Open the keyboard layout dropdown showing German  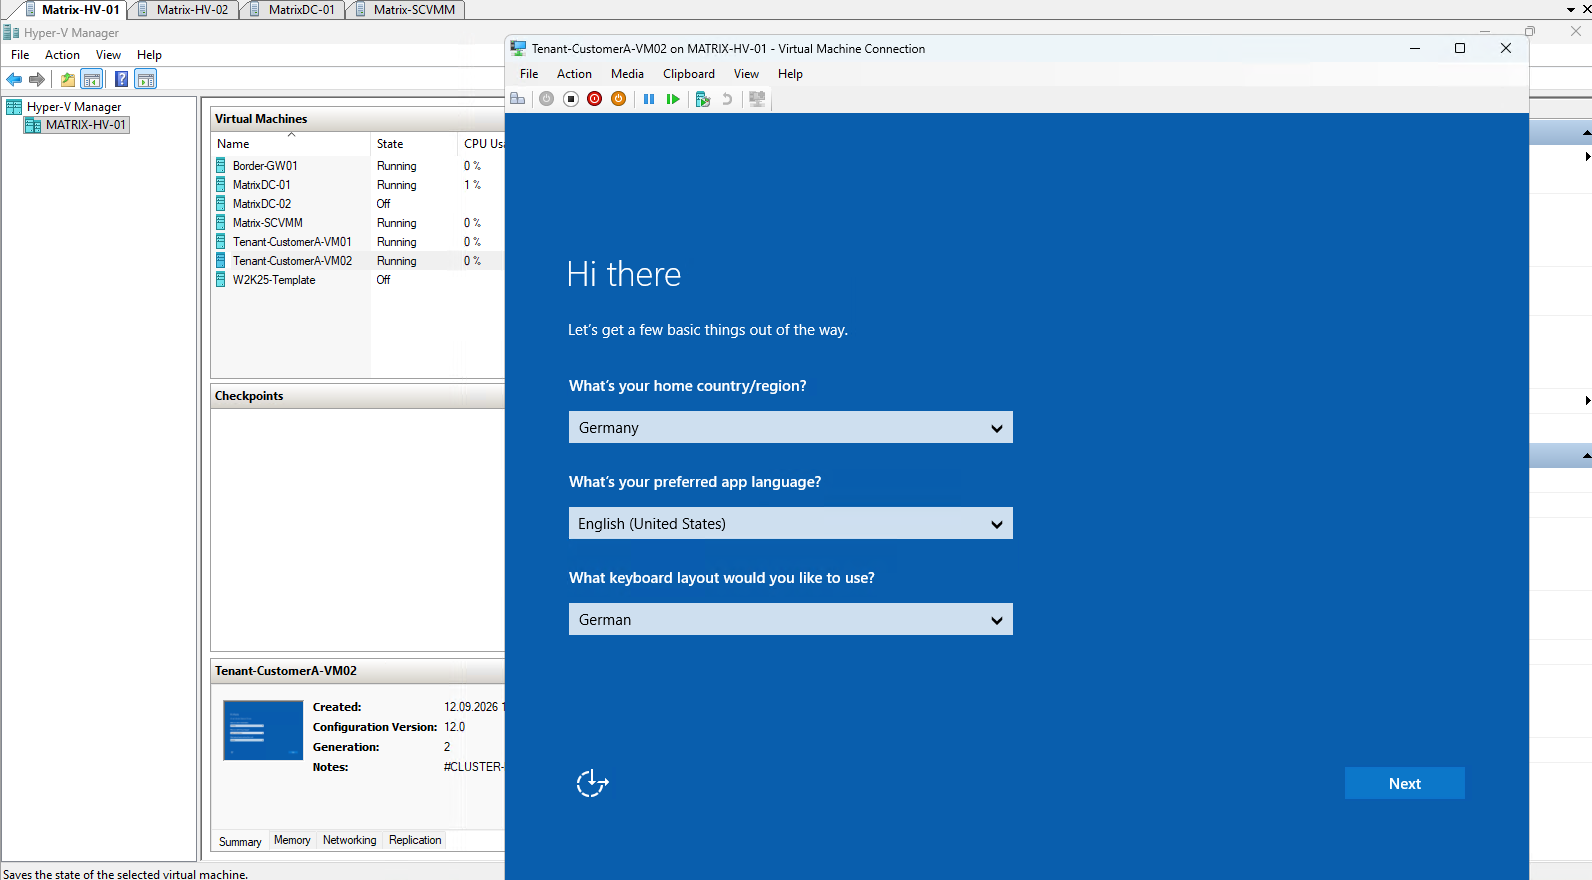(x=791, y=619)
